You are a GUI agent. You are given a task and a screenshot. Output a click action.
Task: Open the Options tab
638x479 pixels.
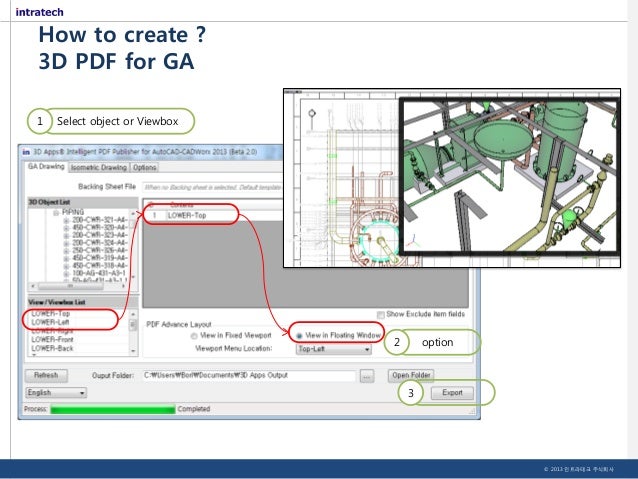pos(144,167)
